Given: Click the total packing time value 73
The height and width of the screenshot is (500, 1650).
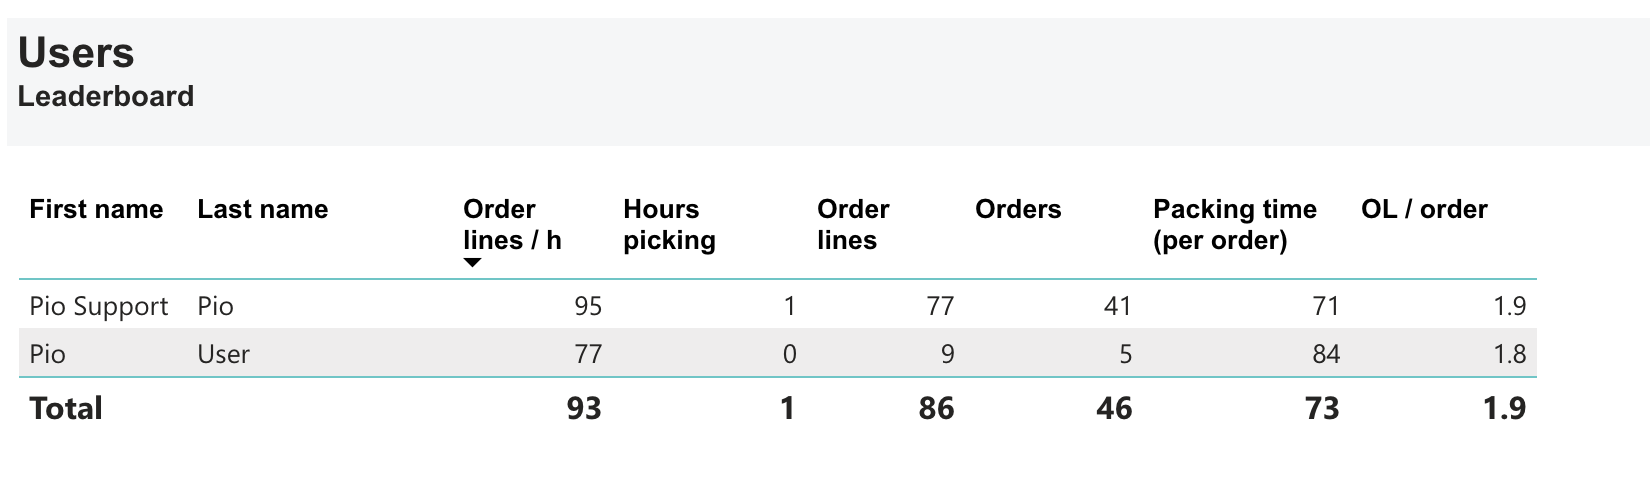Looking at the screenshot, I should [1322, 408].
